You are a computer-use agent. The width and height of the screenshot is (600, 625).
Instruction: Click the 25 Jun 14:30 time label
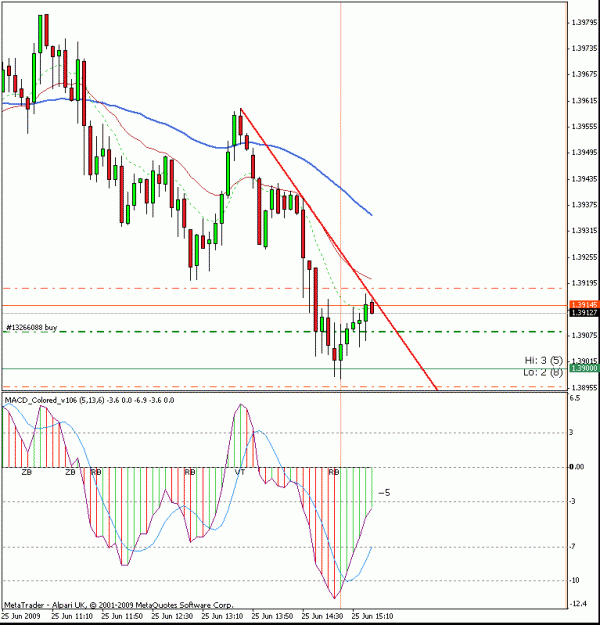323,616
